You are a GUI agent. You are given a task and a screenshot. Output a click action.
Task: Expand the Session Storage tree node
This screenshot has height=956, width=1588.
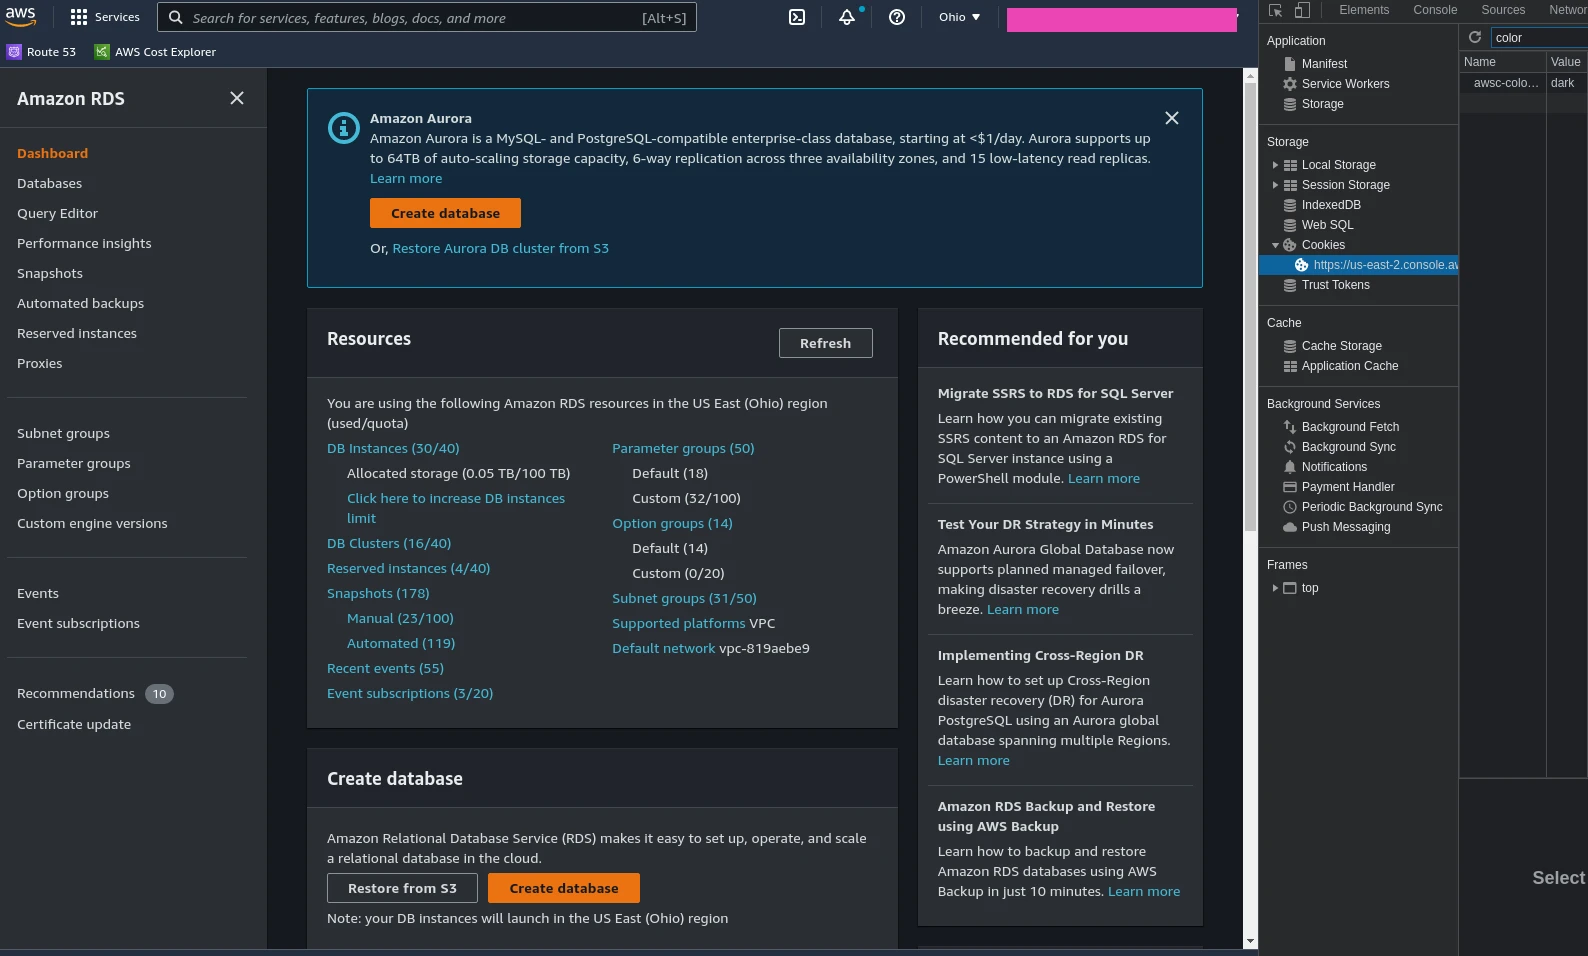pos(1275,185)
